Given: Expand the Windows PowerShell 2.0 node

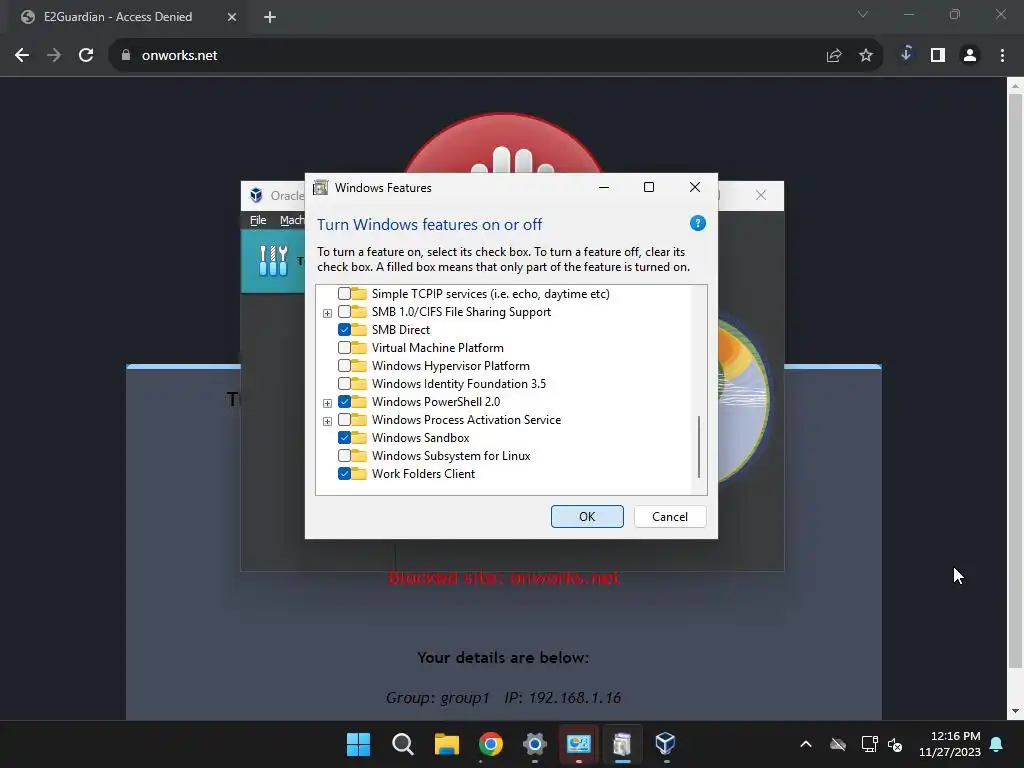Looking at the screenshot, I should pos(327,403).
